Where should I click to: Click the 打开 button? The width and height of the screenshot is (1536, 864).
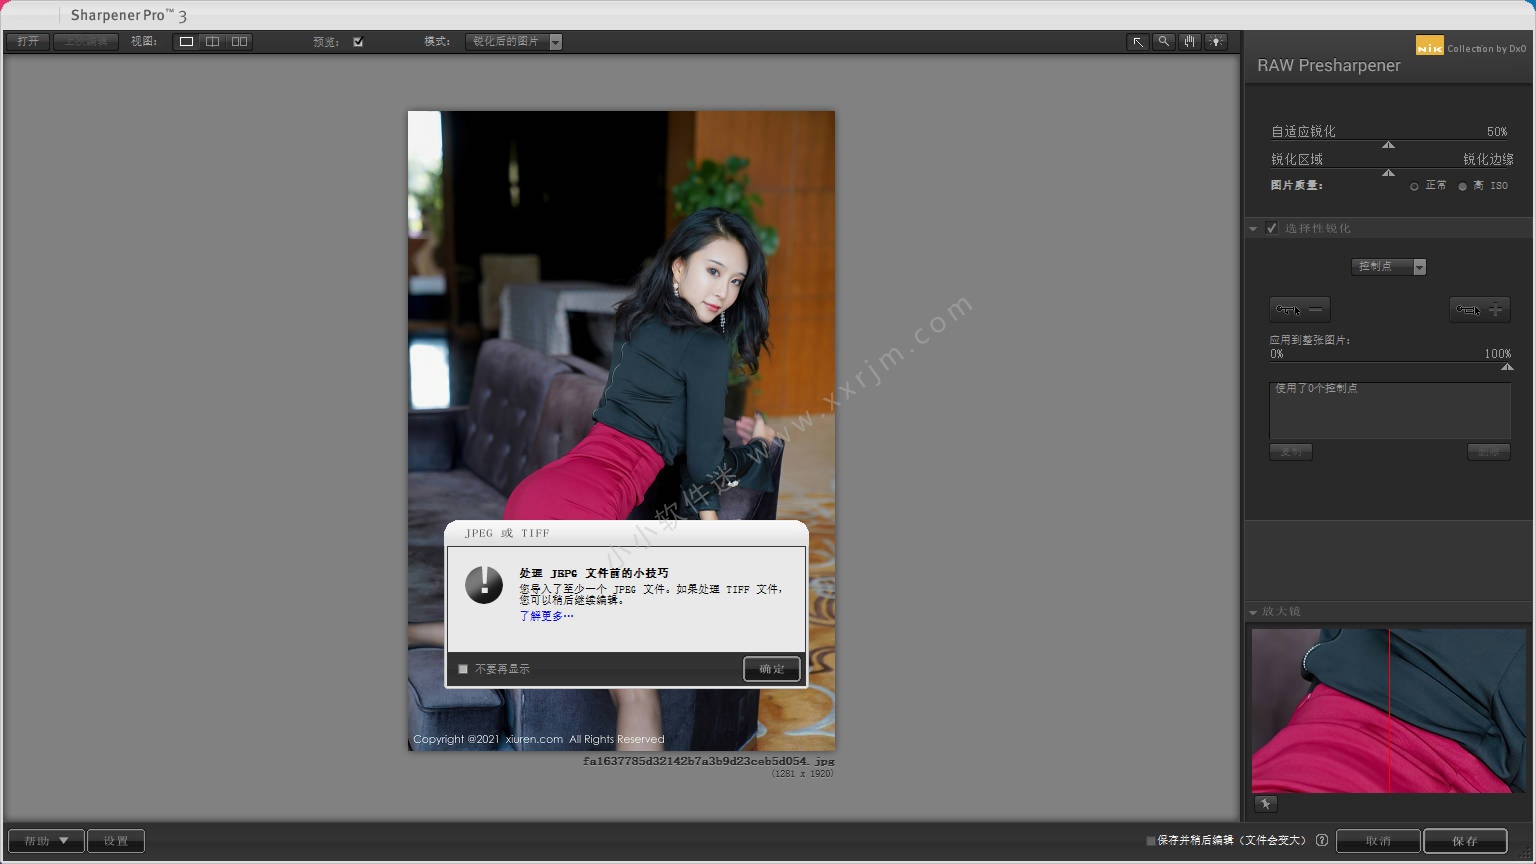28,42
